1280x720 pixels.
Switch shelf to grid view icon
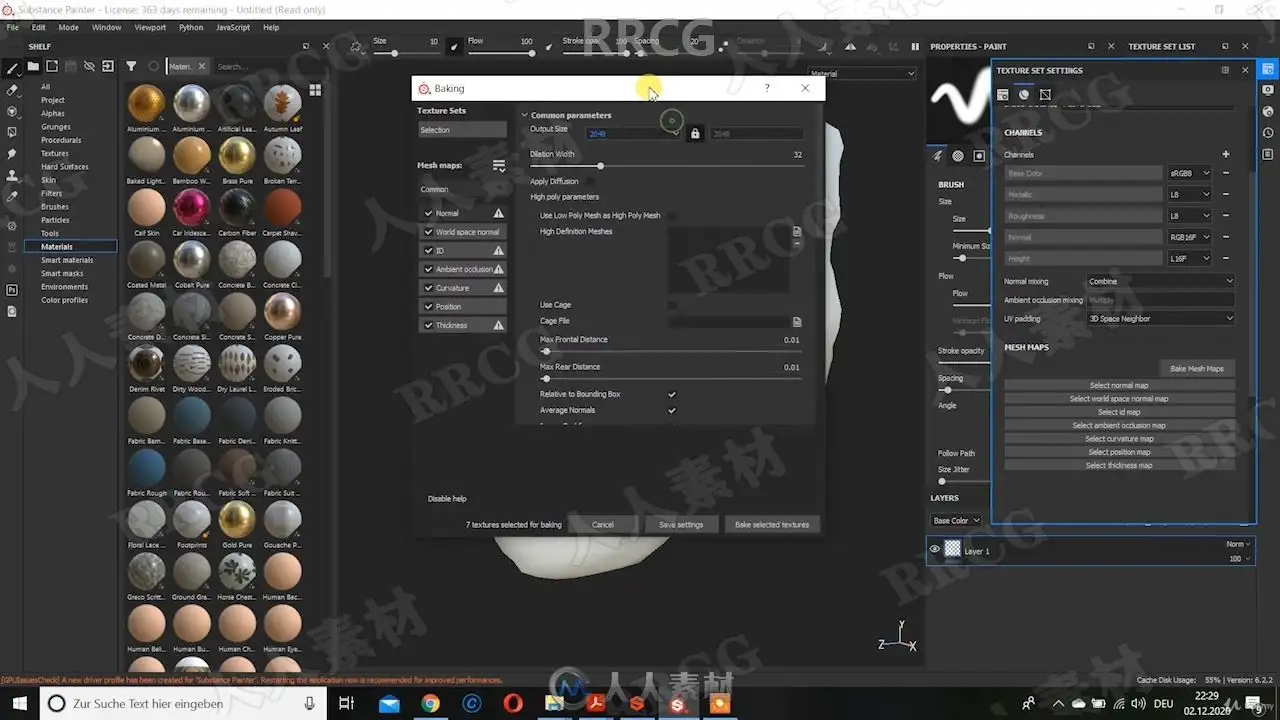315,90
